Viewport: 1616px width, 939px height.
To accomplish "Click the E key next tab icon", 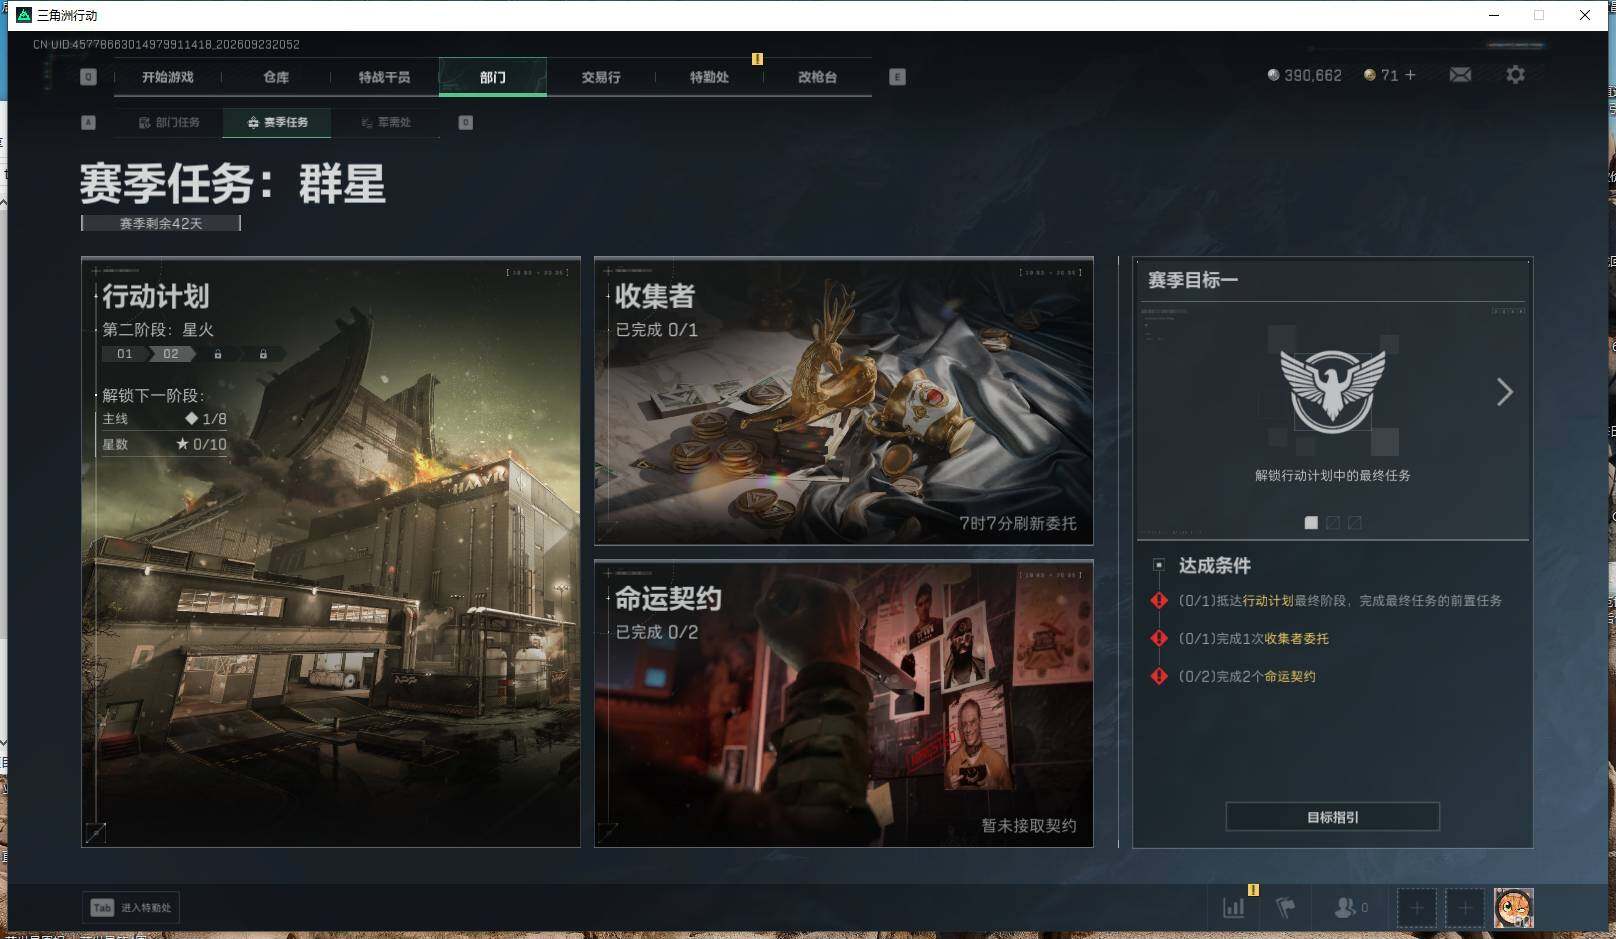I will pyautogui.click(x=897, y=77).
